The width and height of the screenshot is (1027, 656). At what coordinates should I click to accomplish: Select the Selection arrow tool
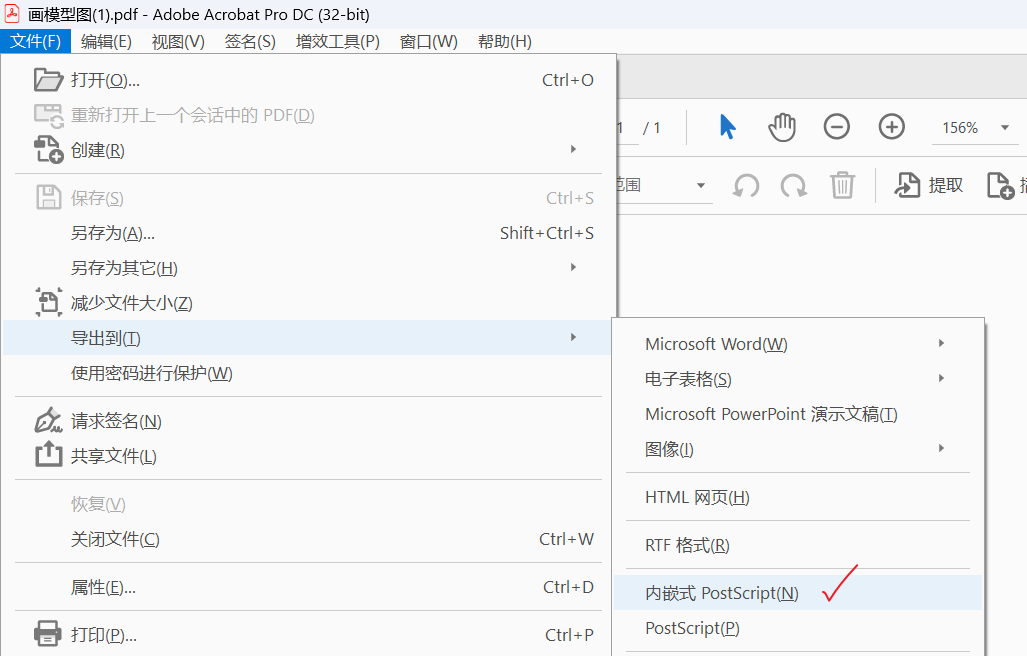pyautogui.click(x=727, y=127)
